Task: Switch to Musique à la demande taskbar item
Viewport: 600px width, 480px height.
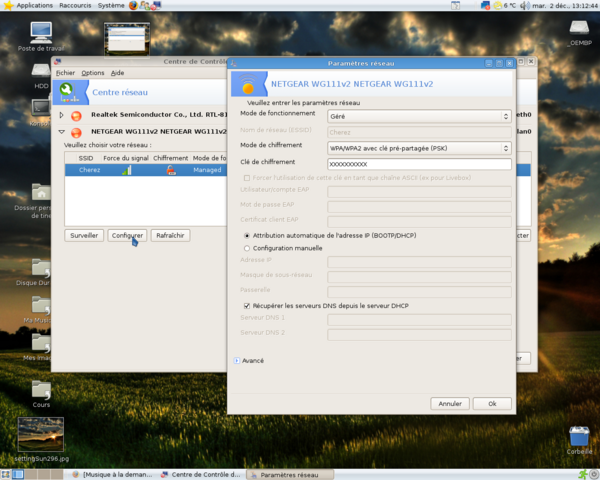Action: (112, 475)
